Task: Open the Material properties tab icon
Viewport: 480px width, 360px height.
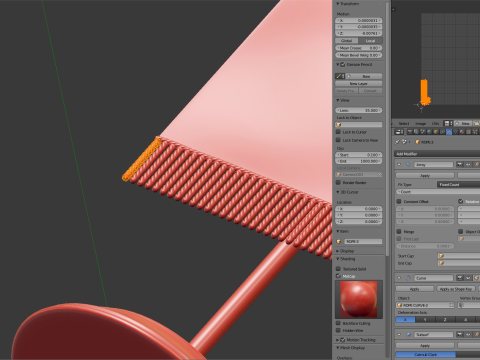Action: point(462,132)
